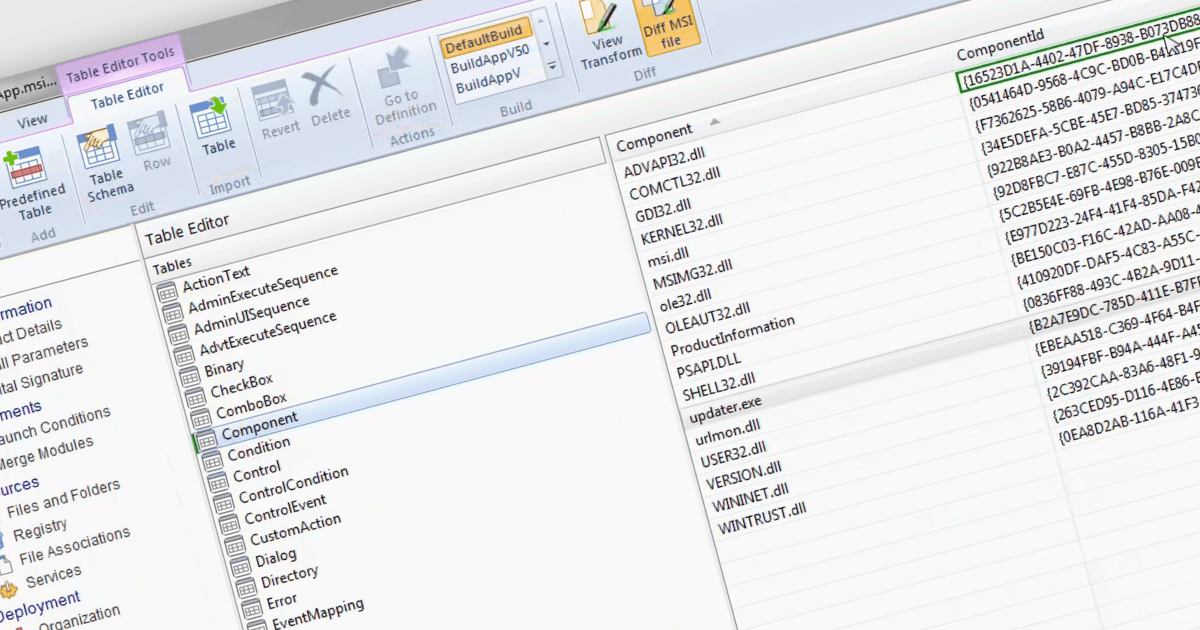
Task: Open the View ribbon tab
Action: tap(32, 120)
